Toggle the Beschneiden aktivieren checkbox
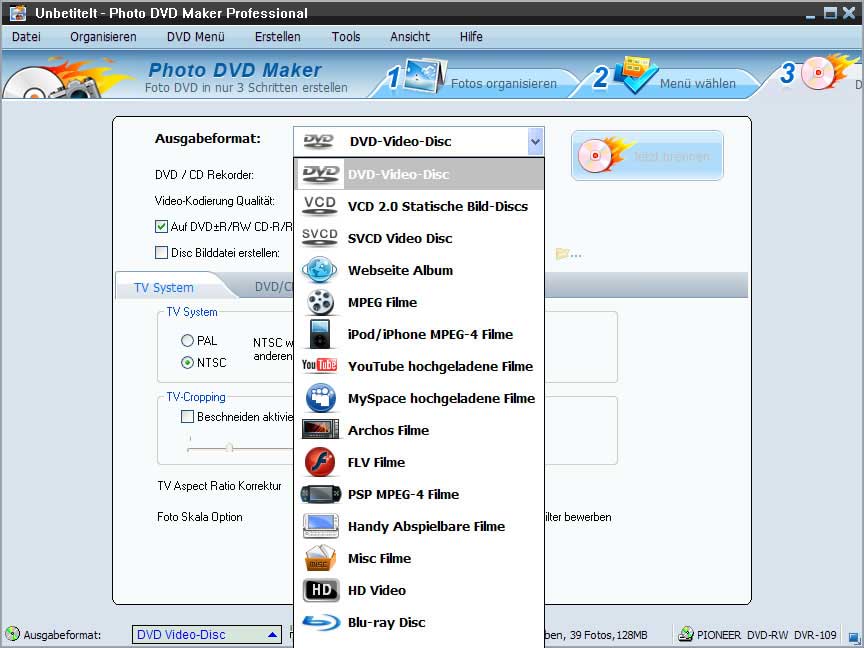The width and height of the screenshot is (864, 648). [x=187, y=417]
